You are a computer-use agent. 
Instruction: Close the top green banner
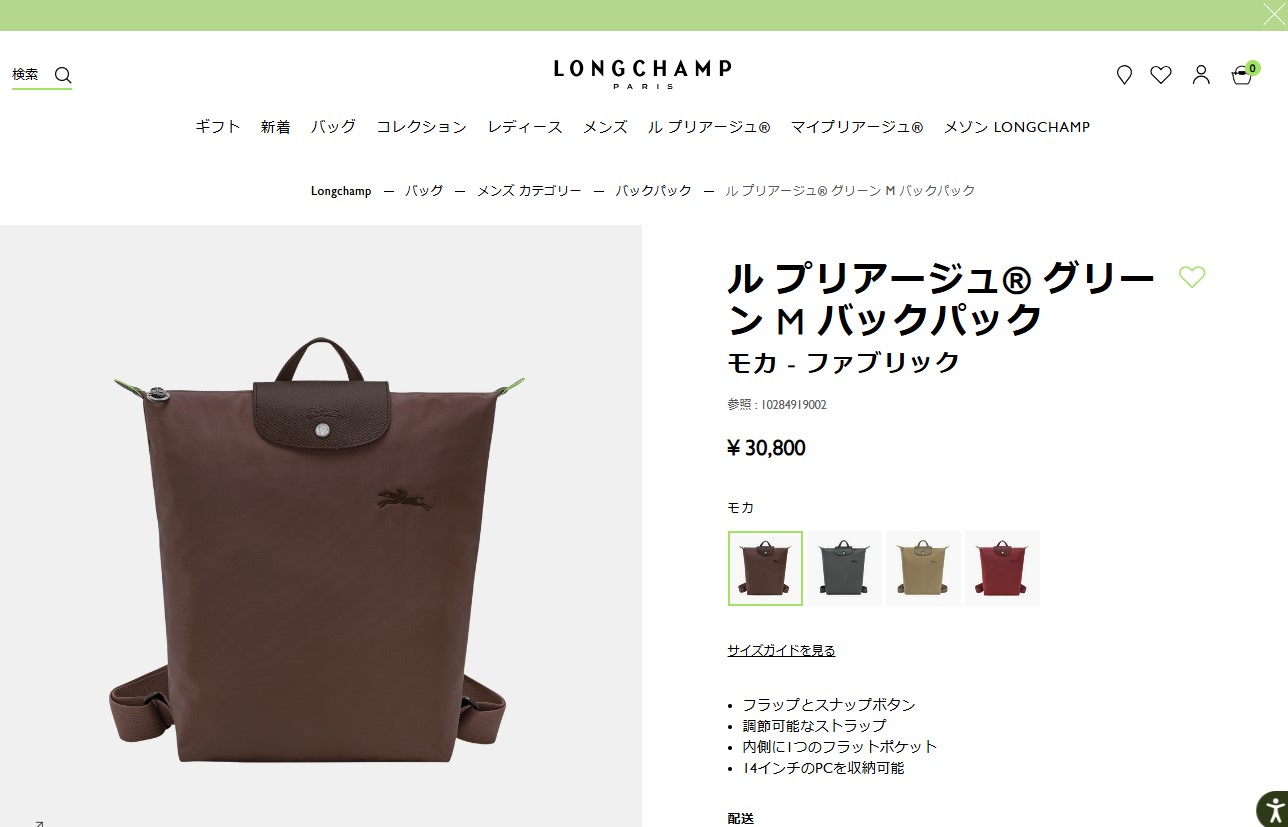click(x=1273, y=14)
